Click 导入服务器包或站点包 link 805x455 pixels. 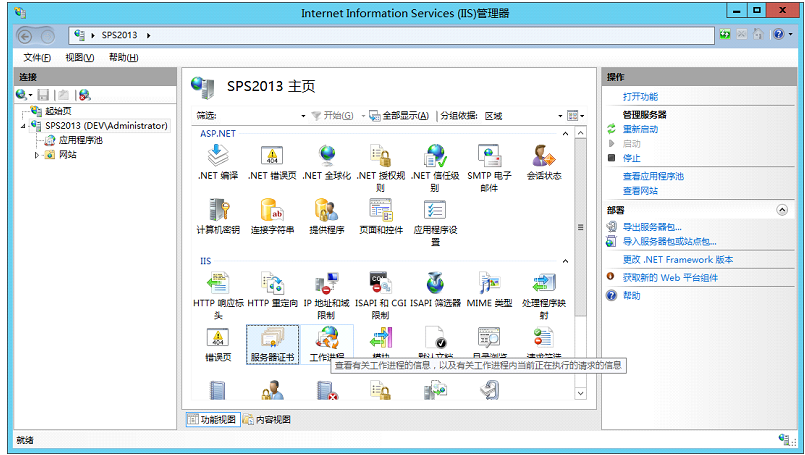coord(669,241)
